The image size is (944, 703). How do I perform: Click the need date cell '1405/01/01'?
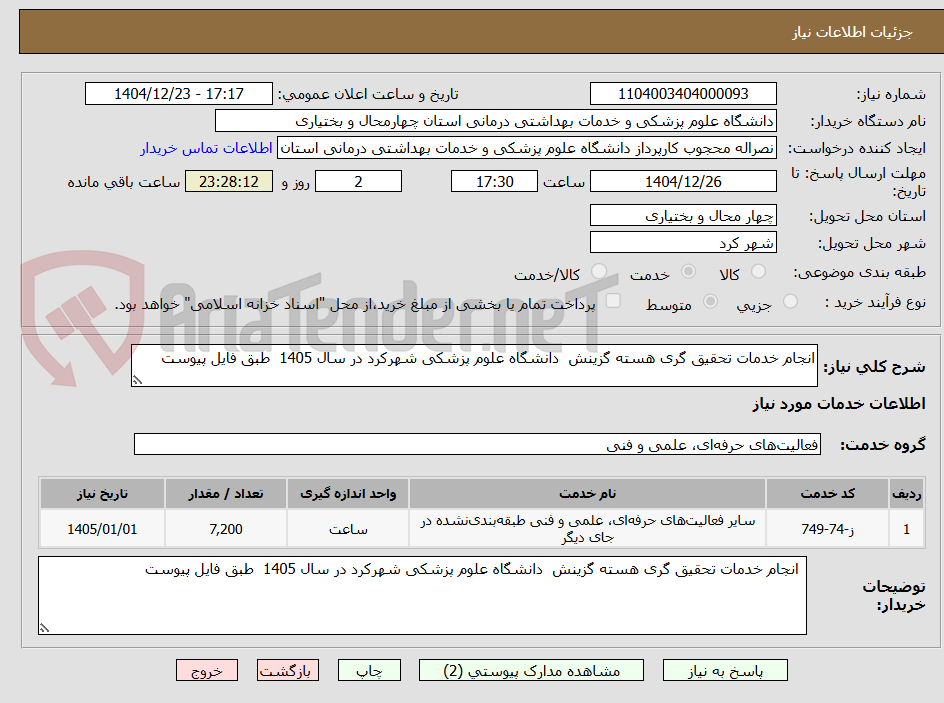click(x=102, y=529)
